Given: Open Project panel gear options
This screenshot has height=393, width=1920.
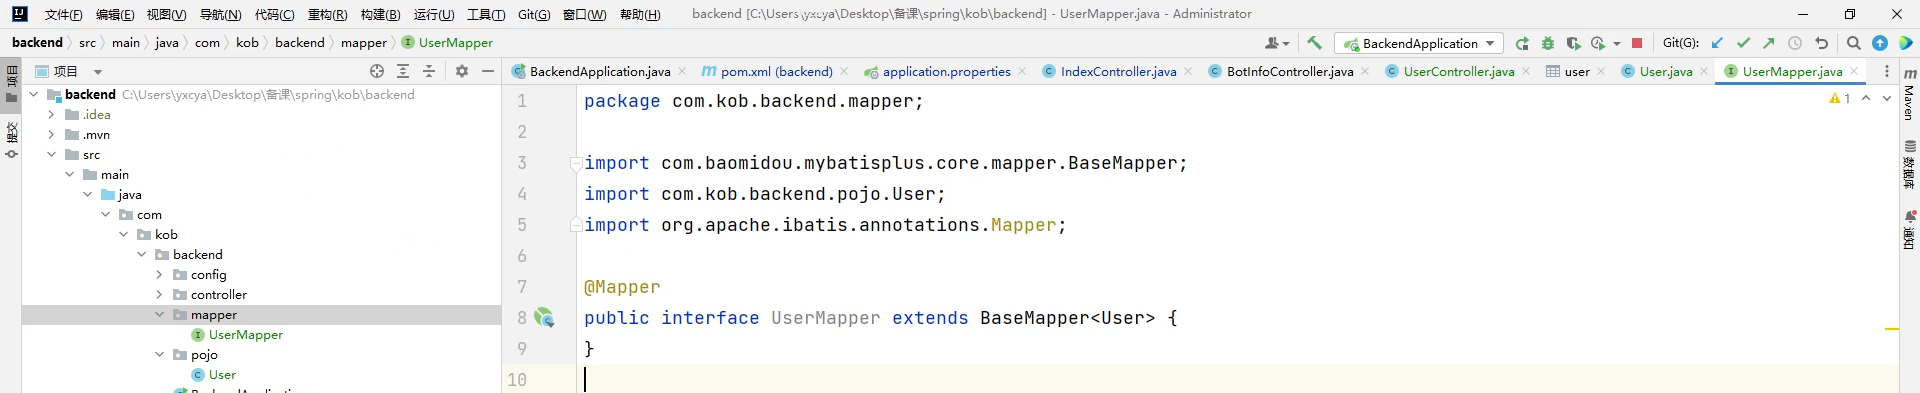Looking at the screenshot, I should [x=462, y=71].
